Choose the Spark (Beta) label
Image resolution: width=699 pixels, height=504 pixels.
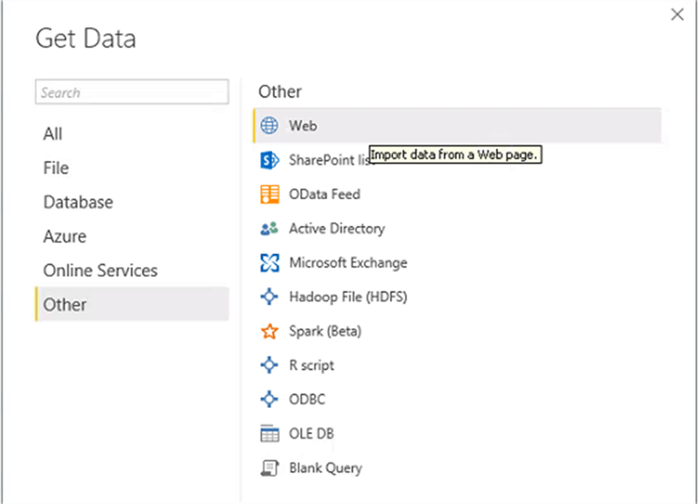click(325, 331)
